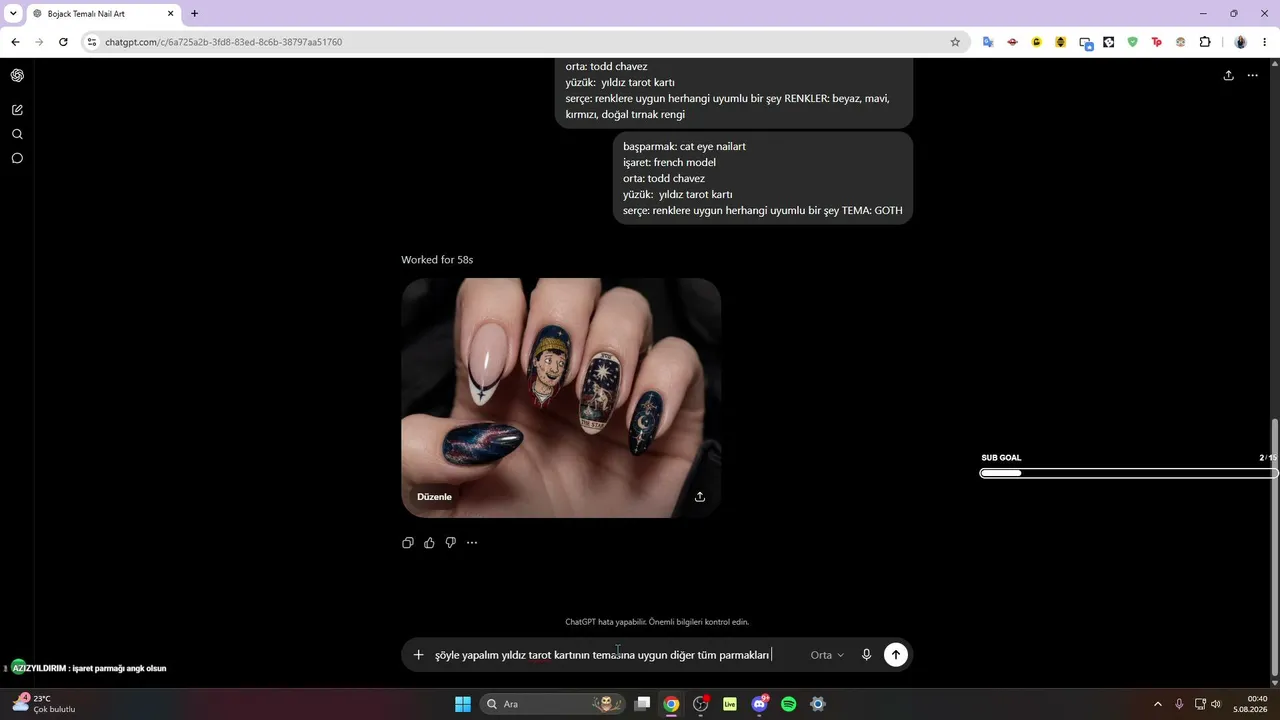The image size is (1280, 720).
Task: Open the weather widget showing 23°C
Action: click(x=42, y=704)
